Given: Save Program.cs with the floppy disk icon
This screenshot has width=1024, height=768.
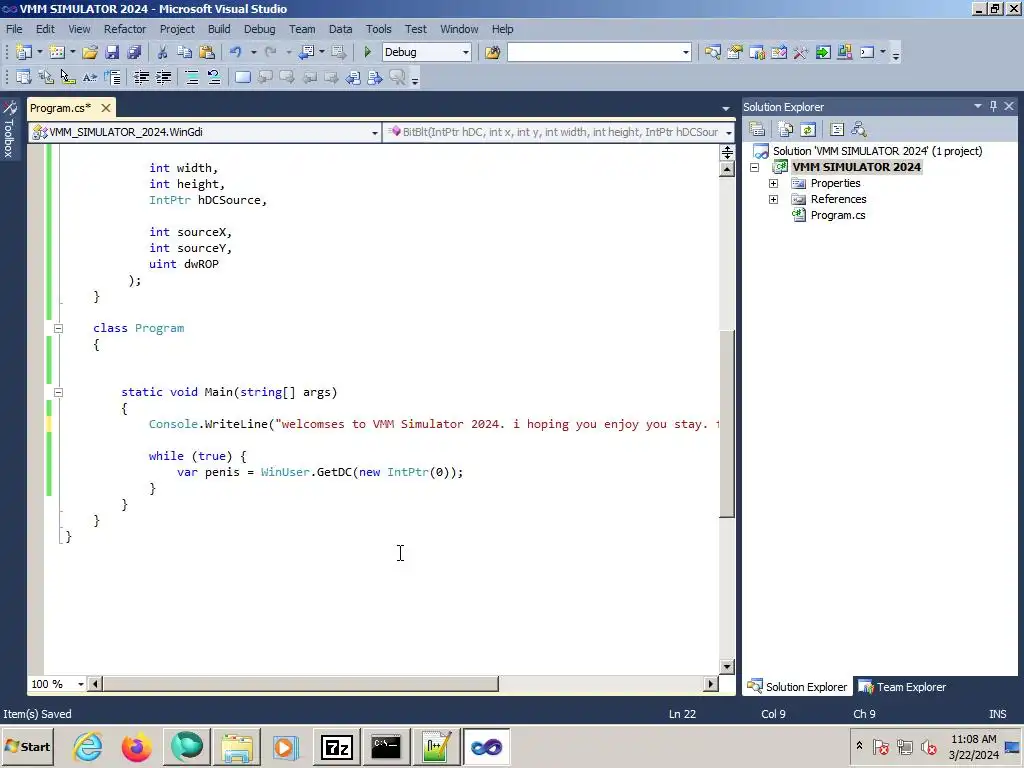Looking at the screenshot, I should (112, 52).
